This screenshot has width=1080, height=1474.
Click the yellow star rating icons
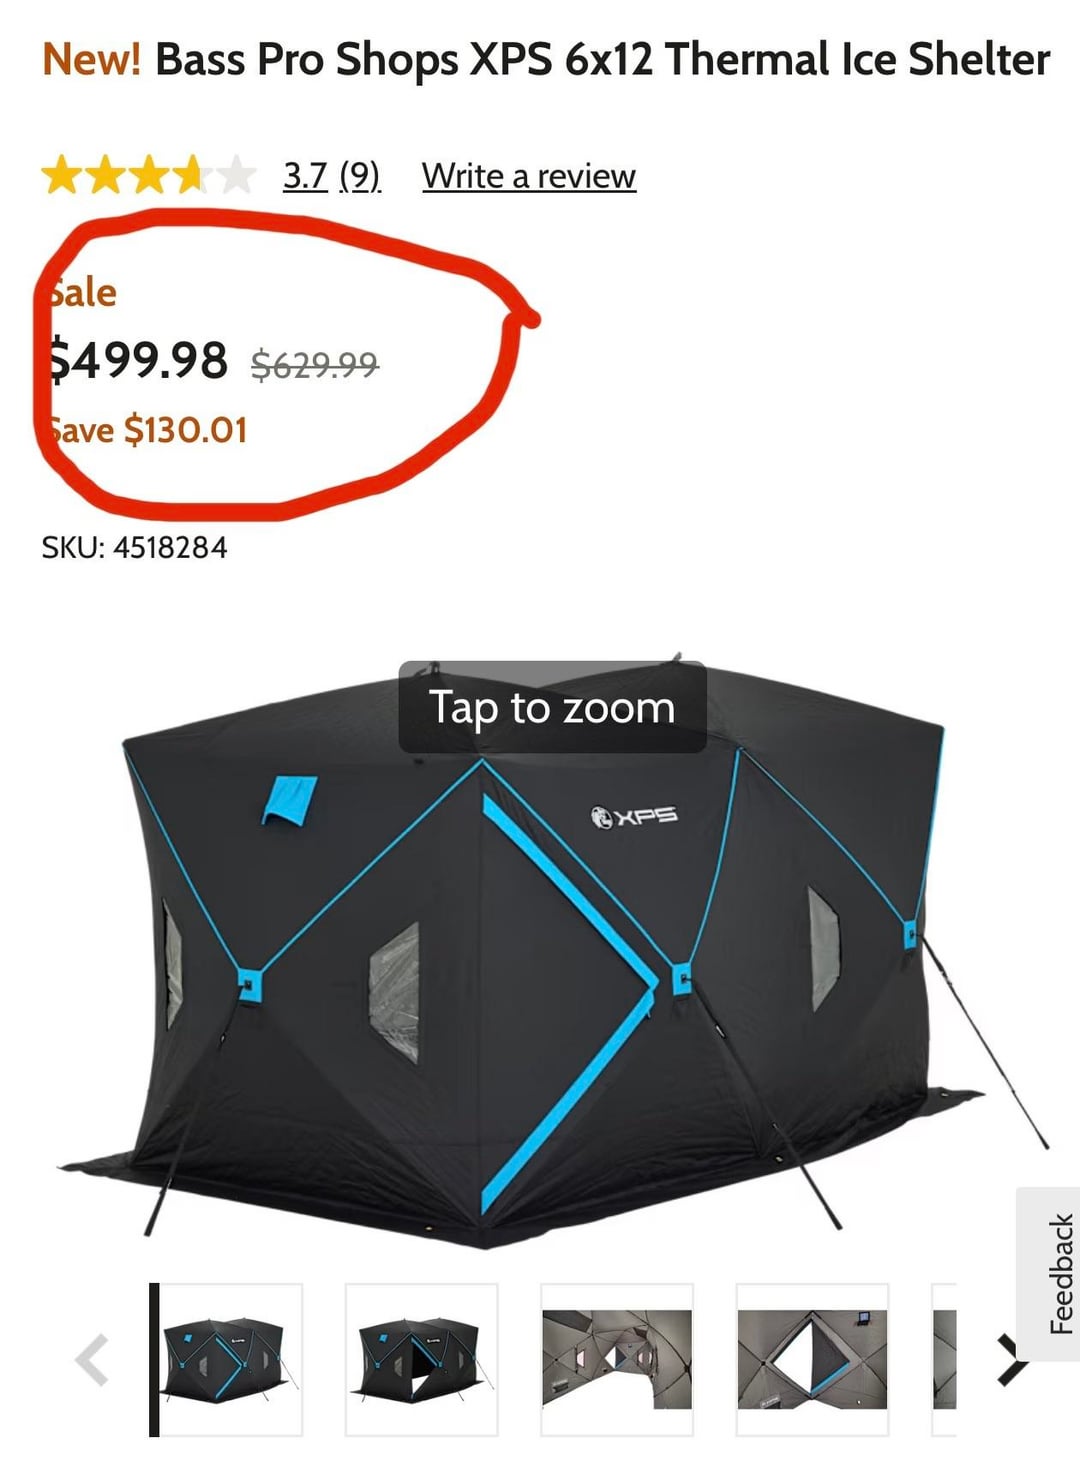click(148, 176)
